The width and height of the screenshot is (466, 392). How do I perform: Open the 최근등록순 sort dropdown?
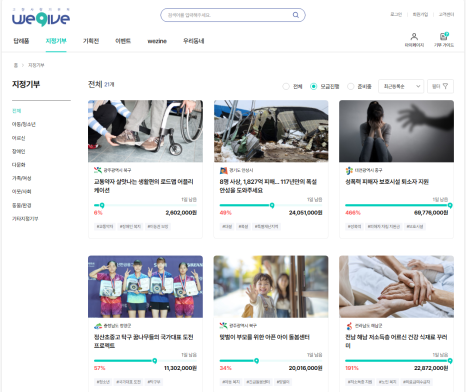(401, 86)
